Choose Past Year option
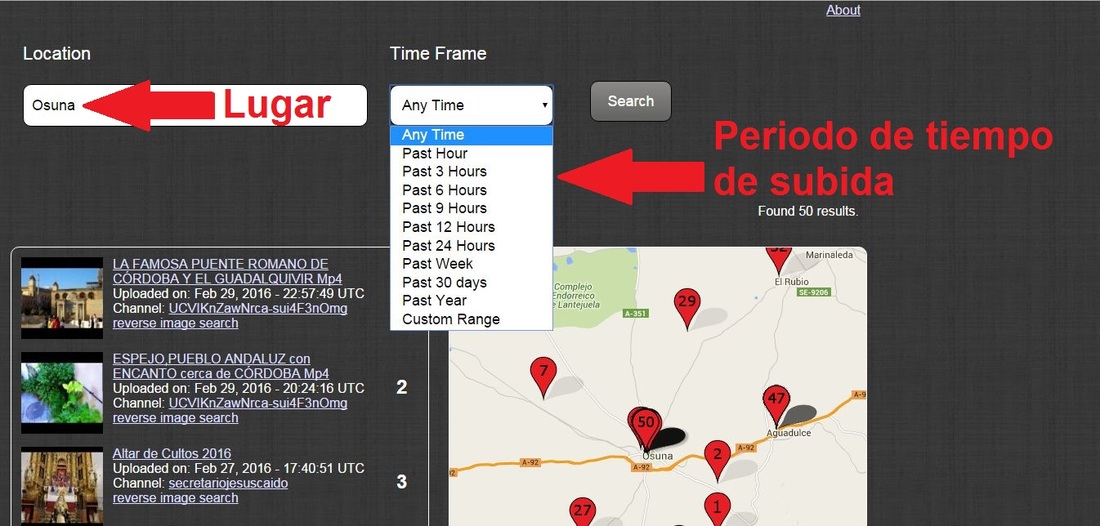 pos(471,301)
